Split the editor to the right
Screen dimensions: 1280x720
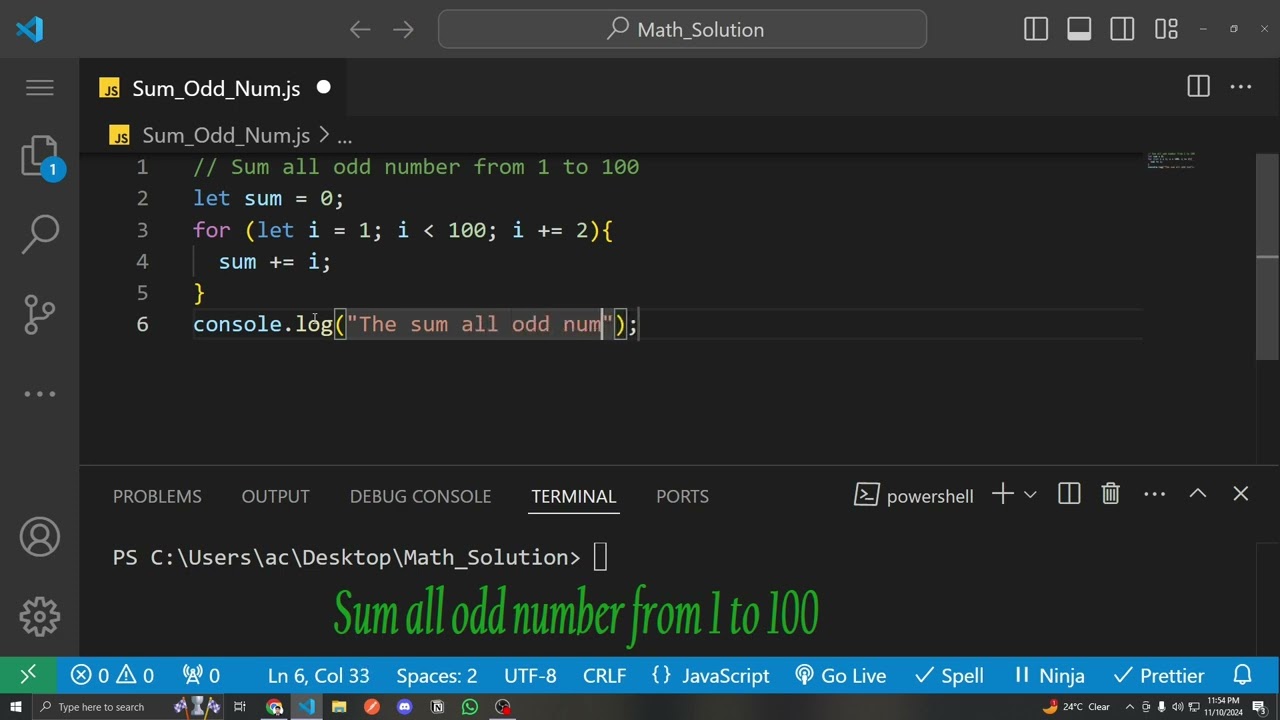pyautogui.click(x=1198, y=87)
